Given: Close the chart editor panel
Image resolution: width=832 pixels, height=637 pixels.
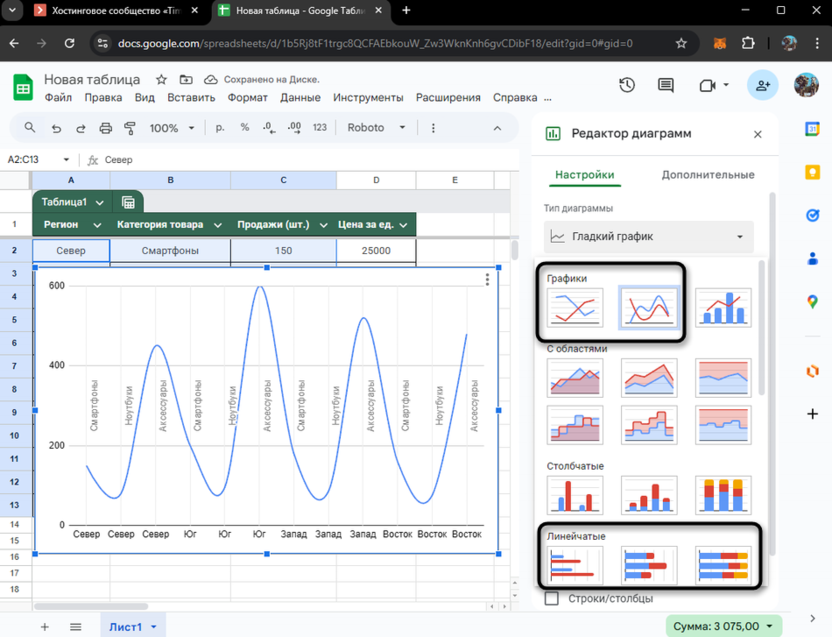Looking at the screenshot, I should click(x=757, y=134).
